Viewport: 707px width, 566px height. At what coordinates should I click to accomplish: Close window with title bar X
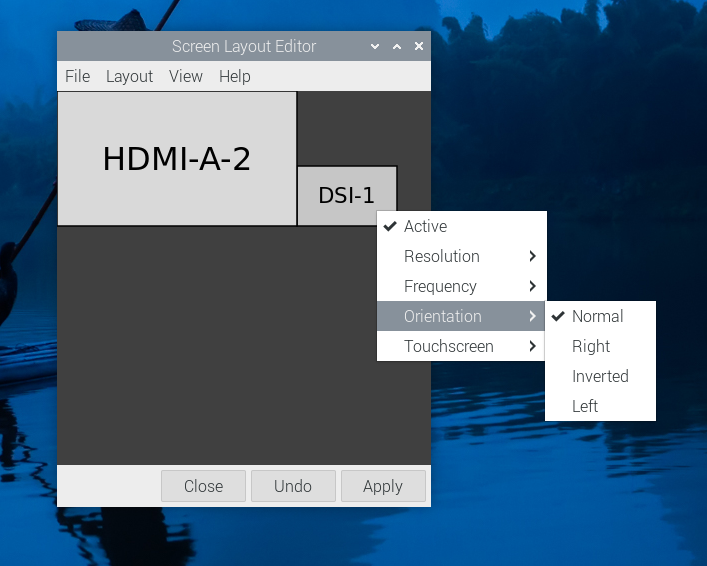419,47
